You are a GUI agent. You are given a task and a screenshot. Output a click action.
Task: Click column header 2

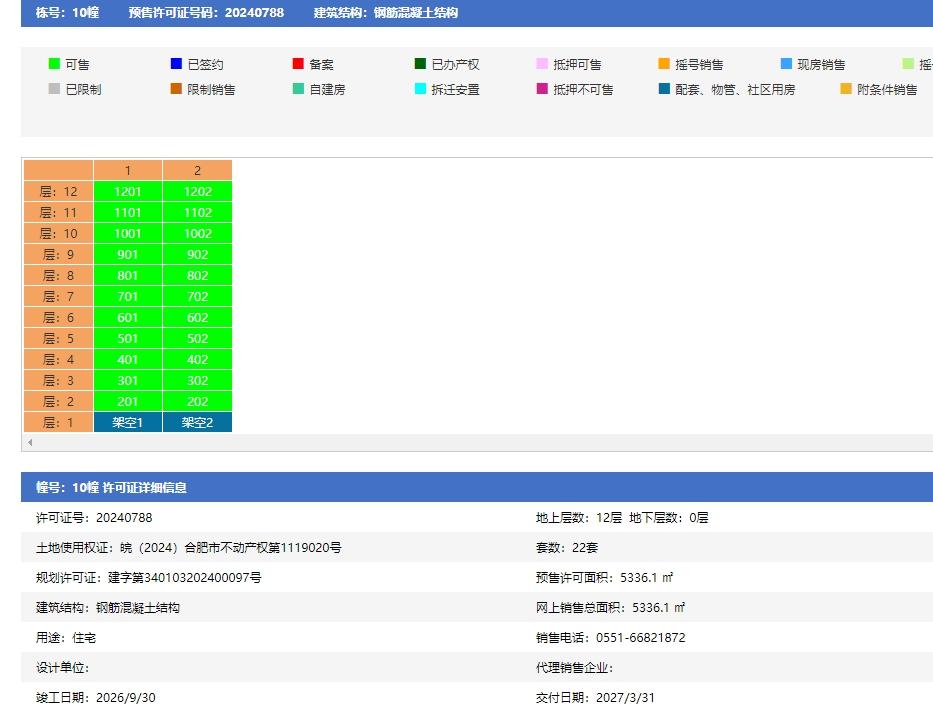[x=198, y=171]
